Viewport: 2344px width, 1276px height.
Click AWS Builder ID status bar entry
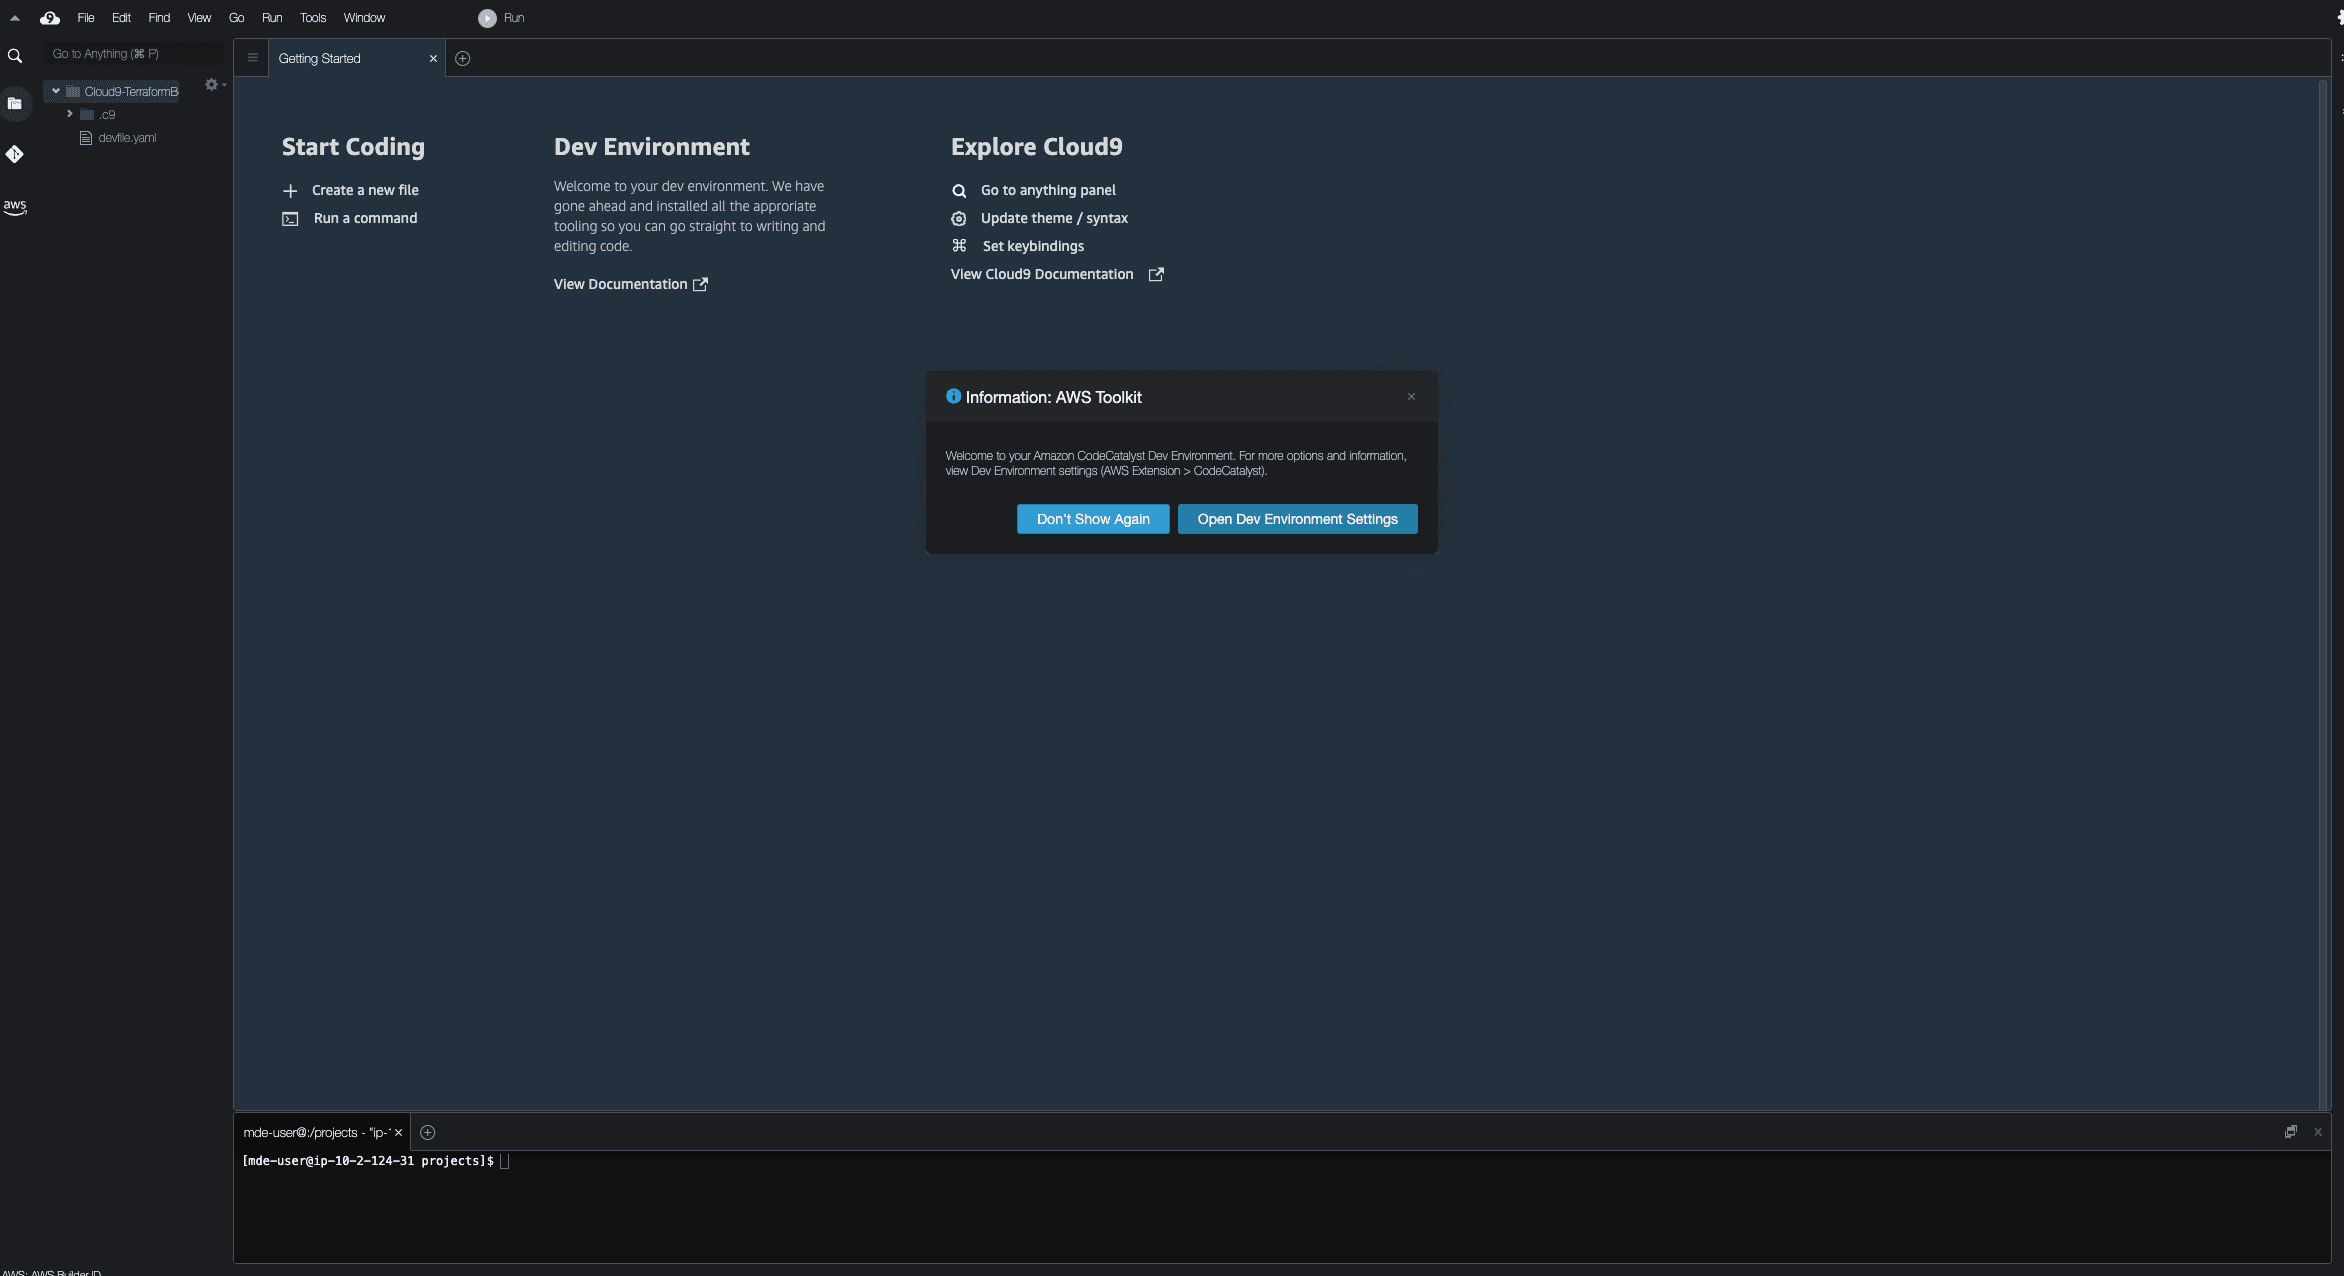coord(51,1272)
